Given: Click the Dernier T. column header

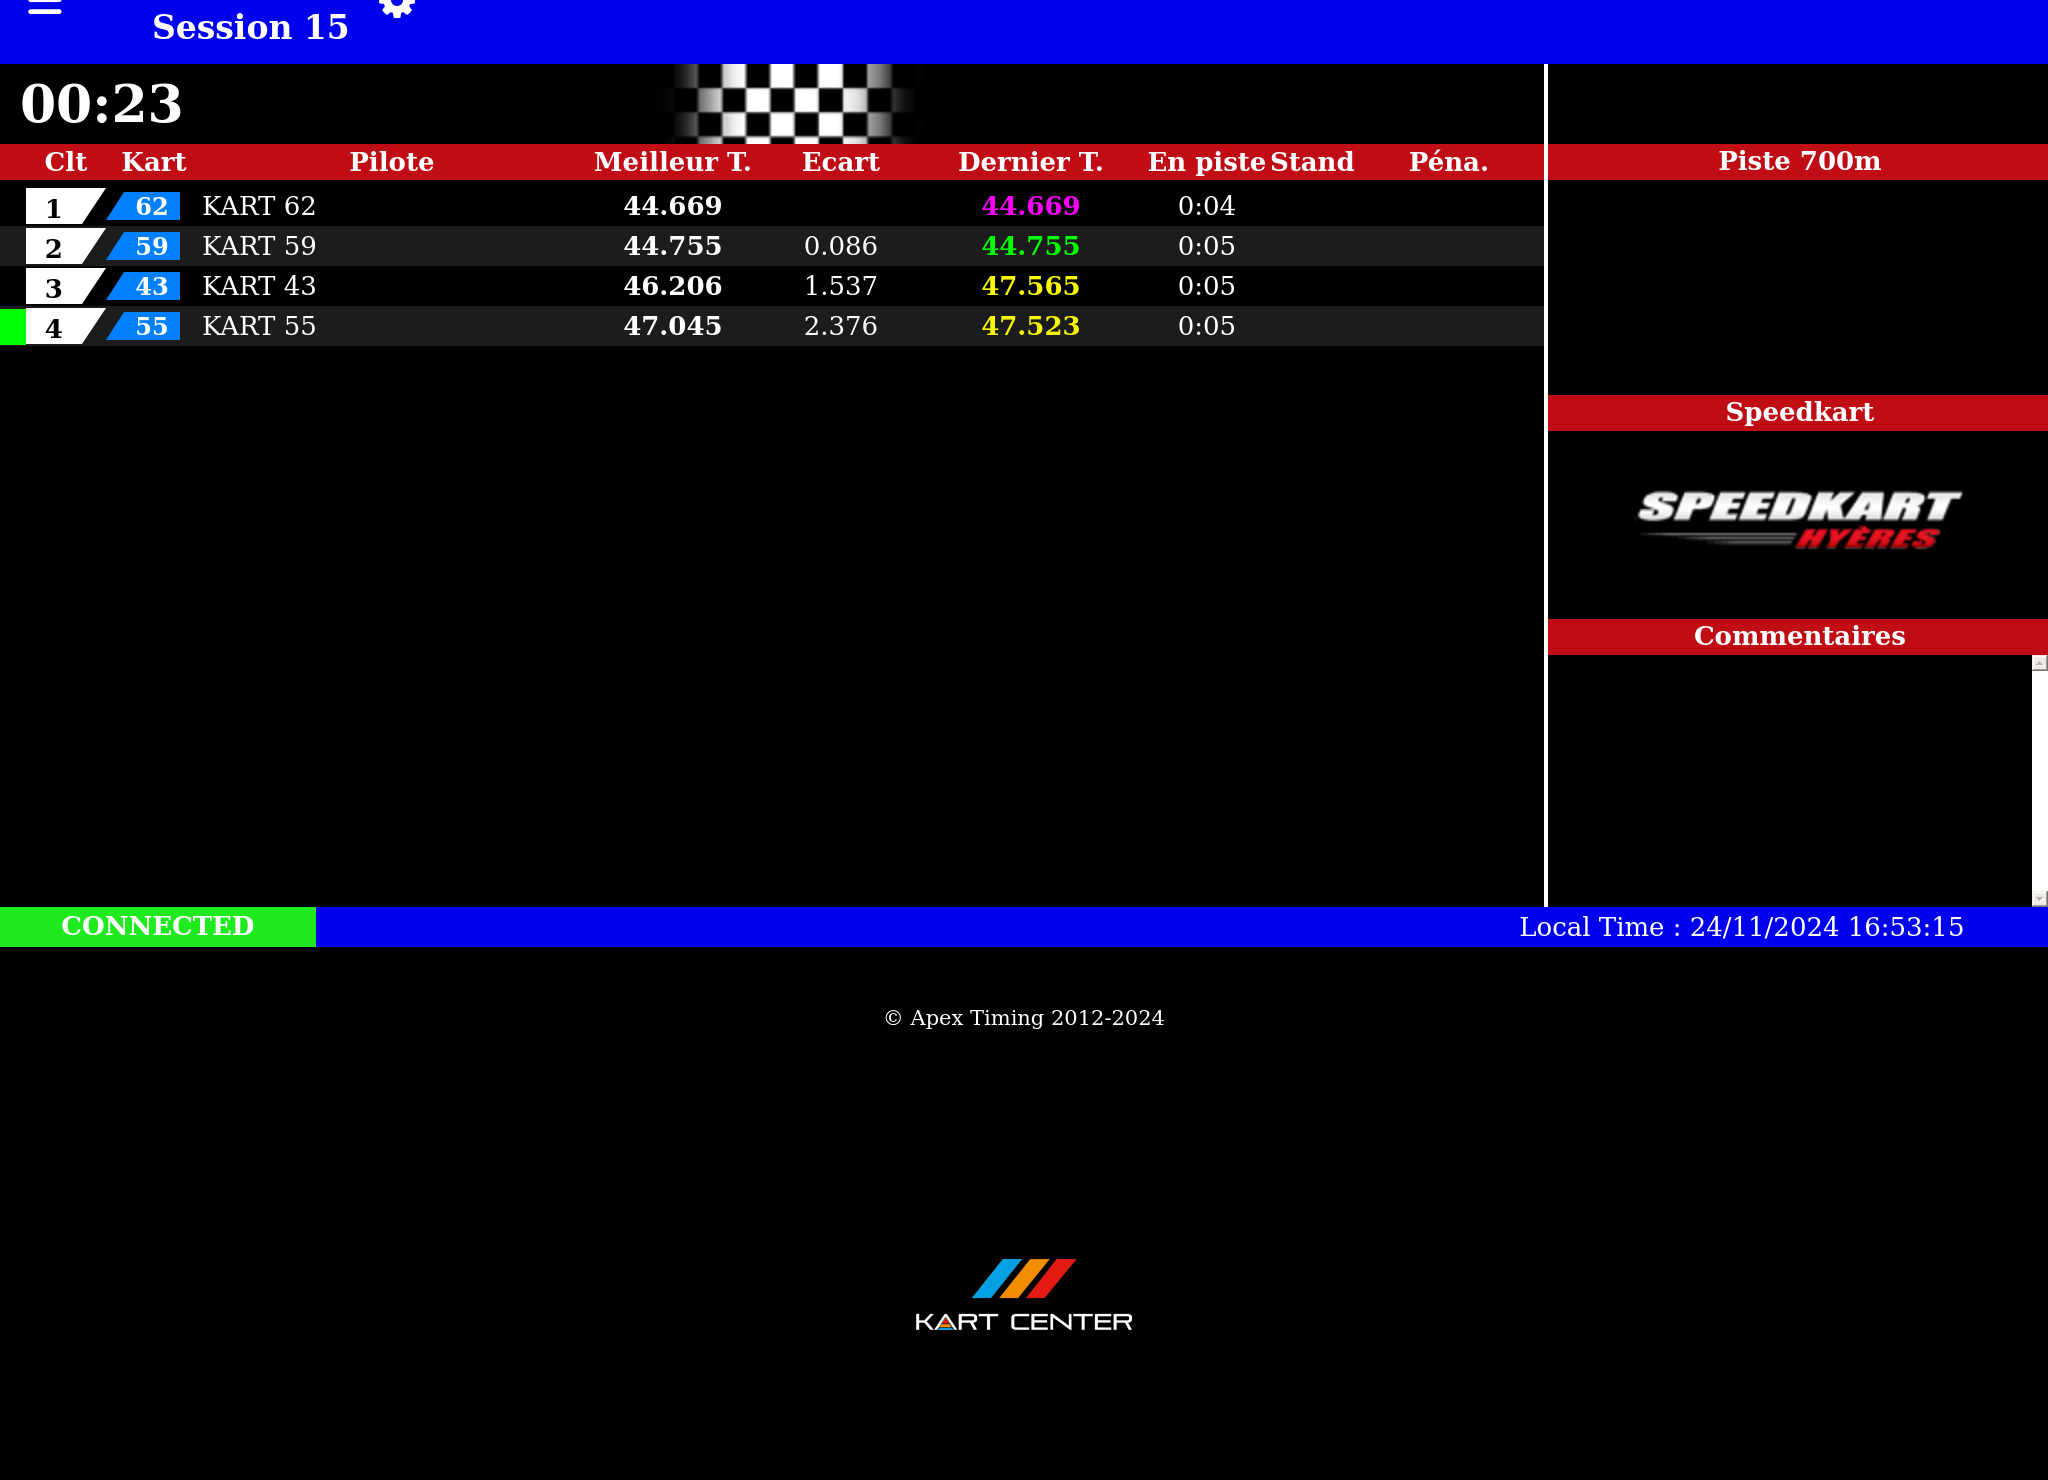Looking at the screenshot, I should pyautogui.click(x=1030, y=162).
